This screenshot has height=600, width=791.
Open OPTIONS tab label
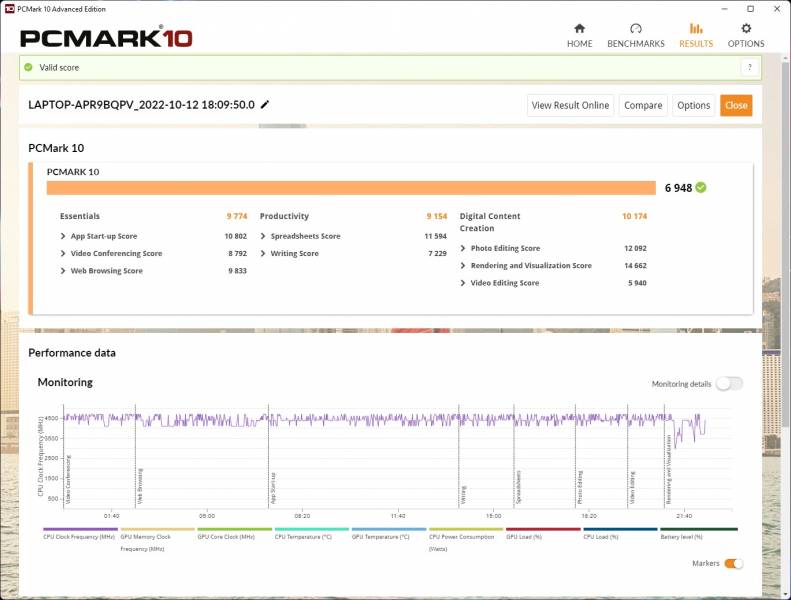(746, 44)
